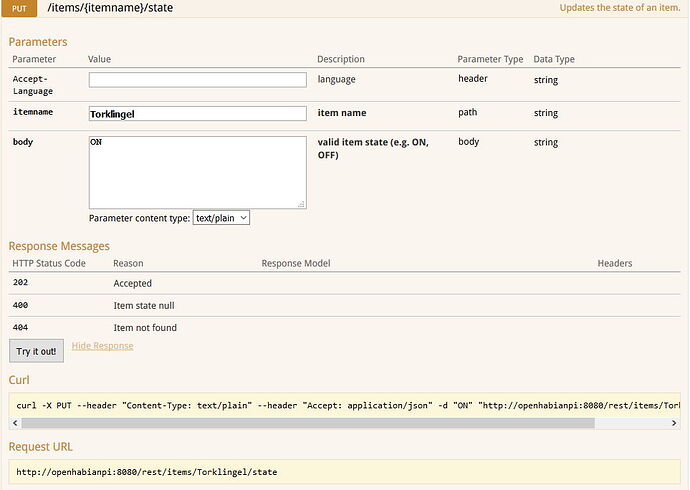Click the Response Messages heading

point(59,246)
